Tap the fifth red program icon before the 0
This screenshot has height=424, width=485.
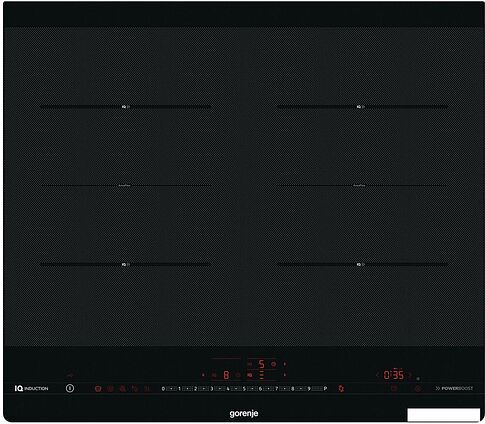(147, 389)
